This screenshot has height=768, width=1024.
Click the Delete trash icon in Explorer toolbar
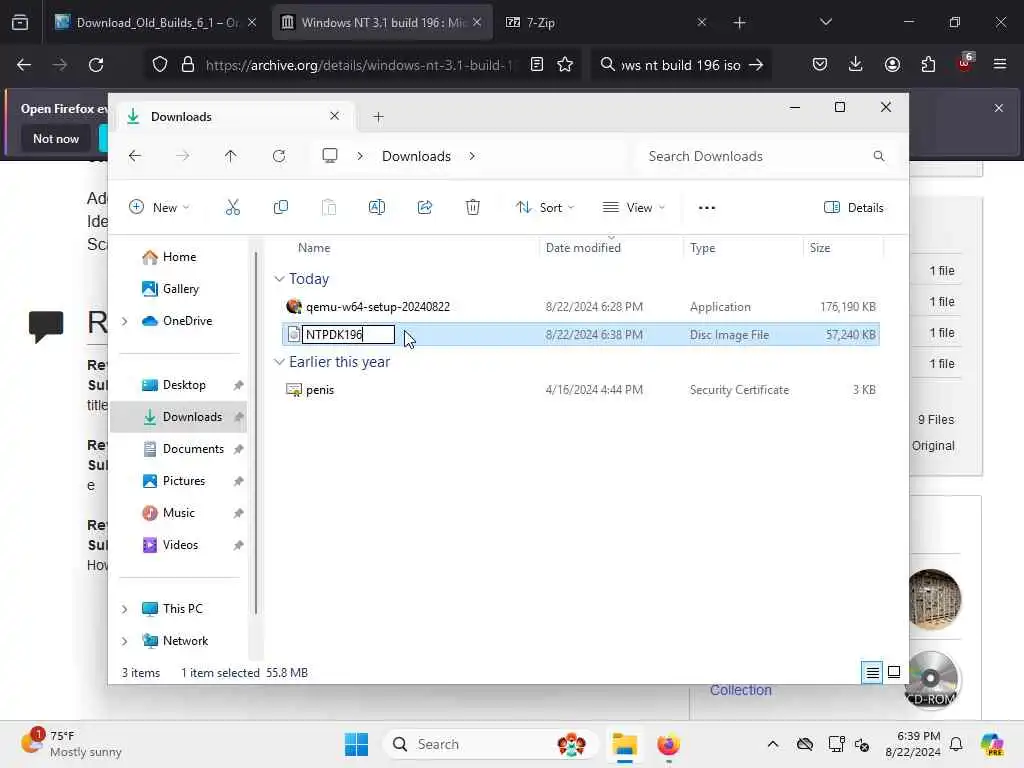[x=473, y=208]
